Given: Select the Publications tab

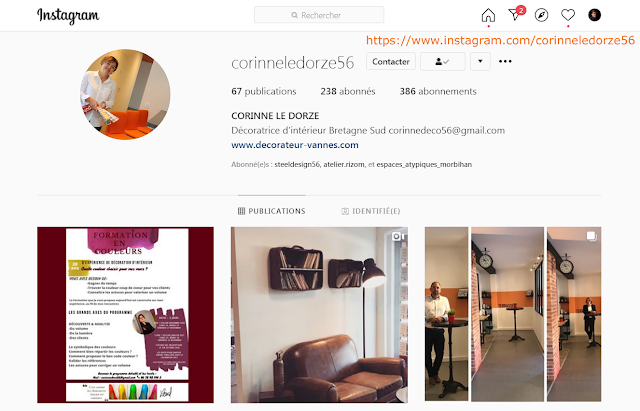Looking at the screenshot, I should pyautogui.click(x=271, y=211).
